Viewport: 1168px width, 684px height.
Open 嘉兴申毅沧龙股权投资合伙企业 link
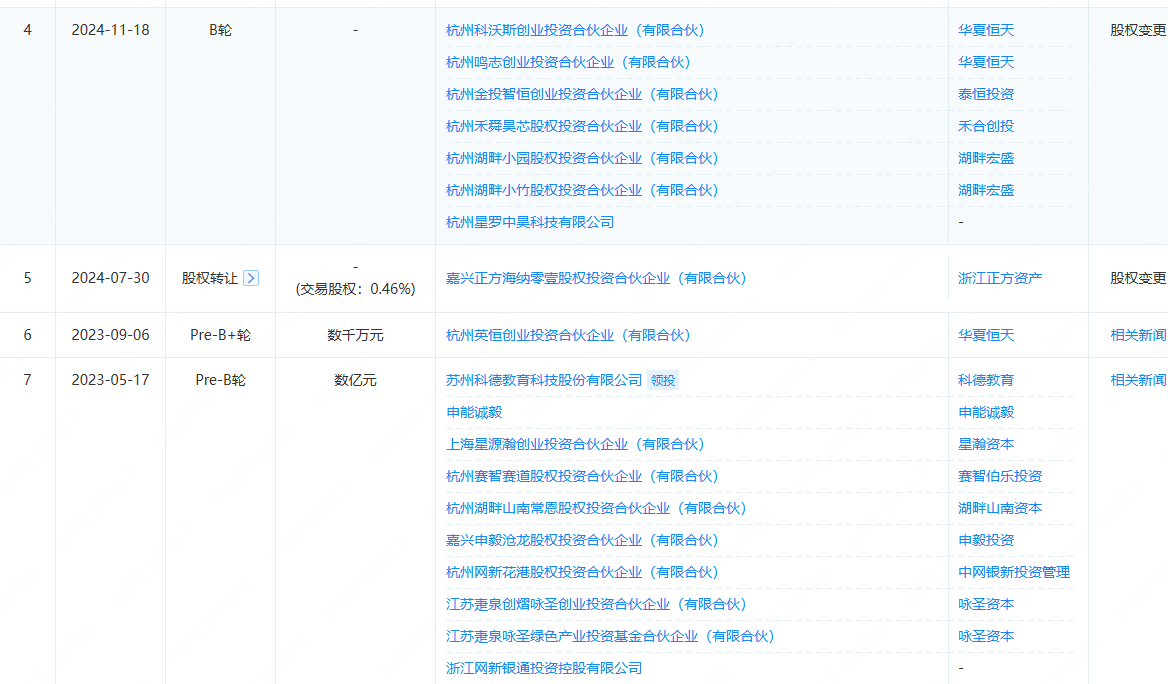tap(582, 541)
